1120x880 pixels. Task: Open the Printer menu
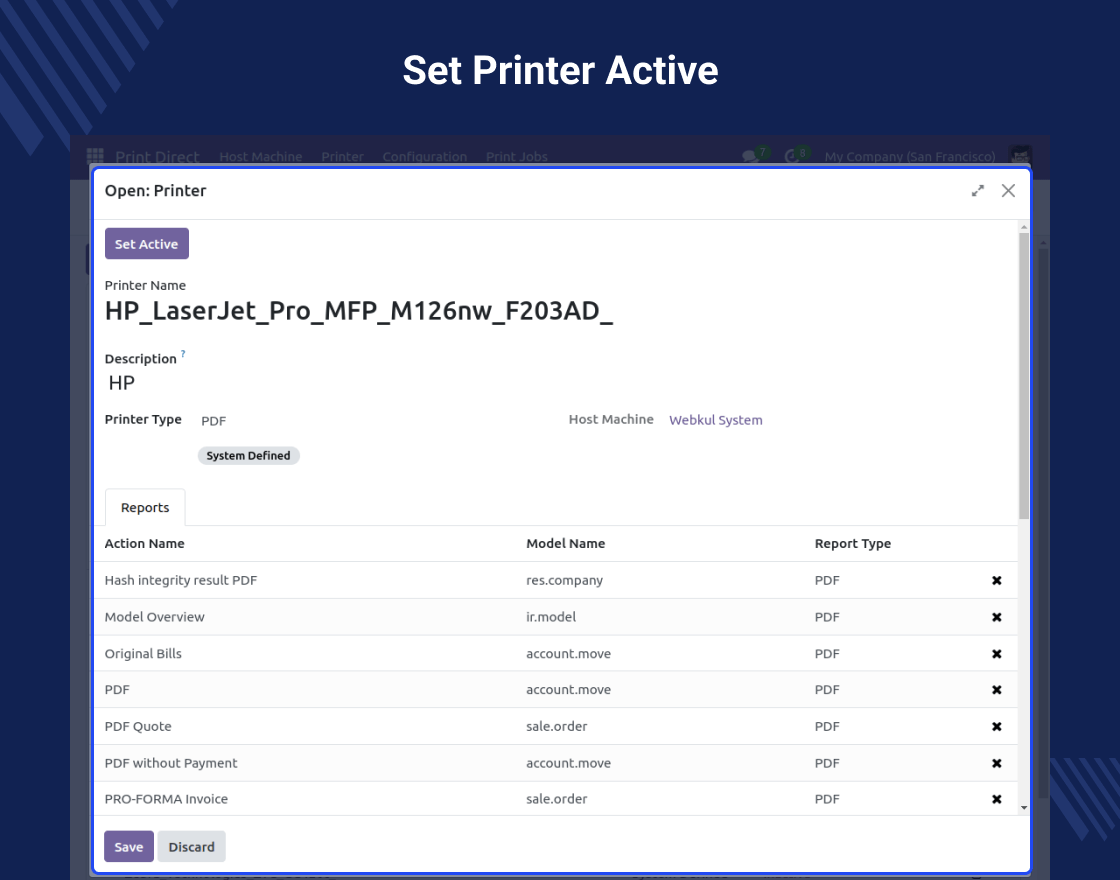click(342, 157)
